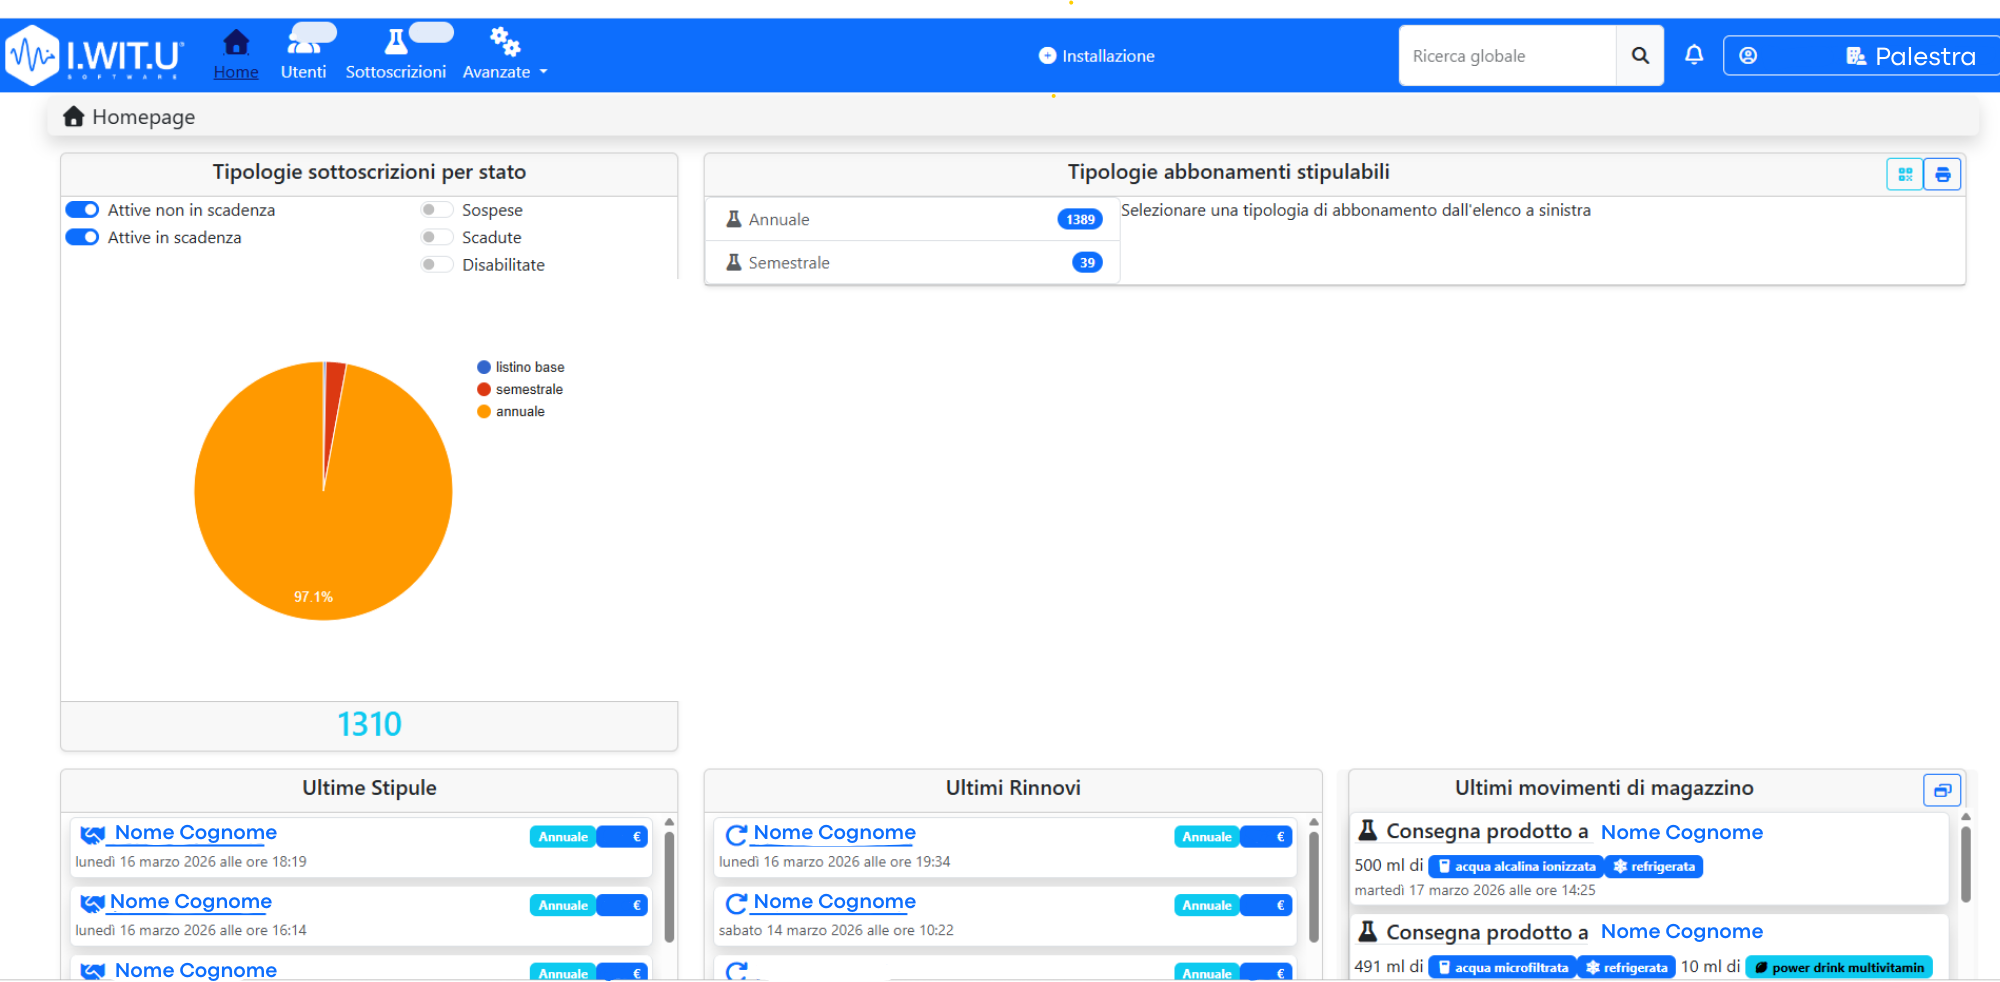Open the first Nome Cognome link in Ultime Stipule
Viewport: 2000px width, 982px height.
click(195, 833)
